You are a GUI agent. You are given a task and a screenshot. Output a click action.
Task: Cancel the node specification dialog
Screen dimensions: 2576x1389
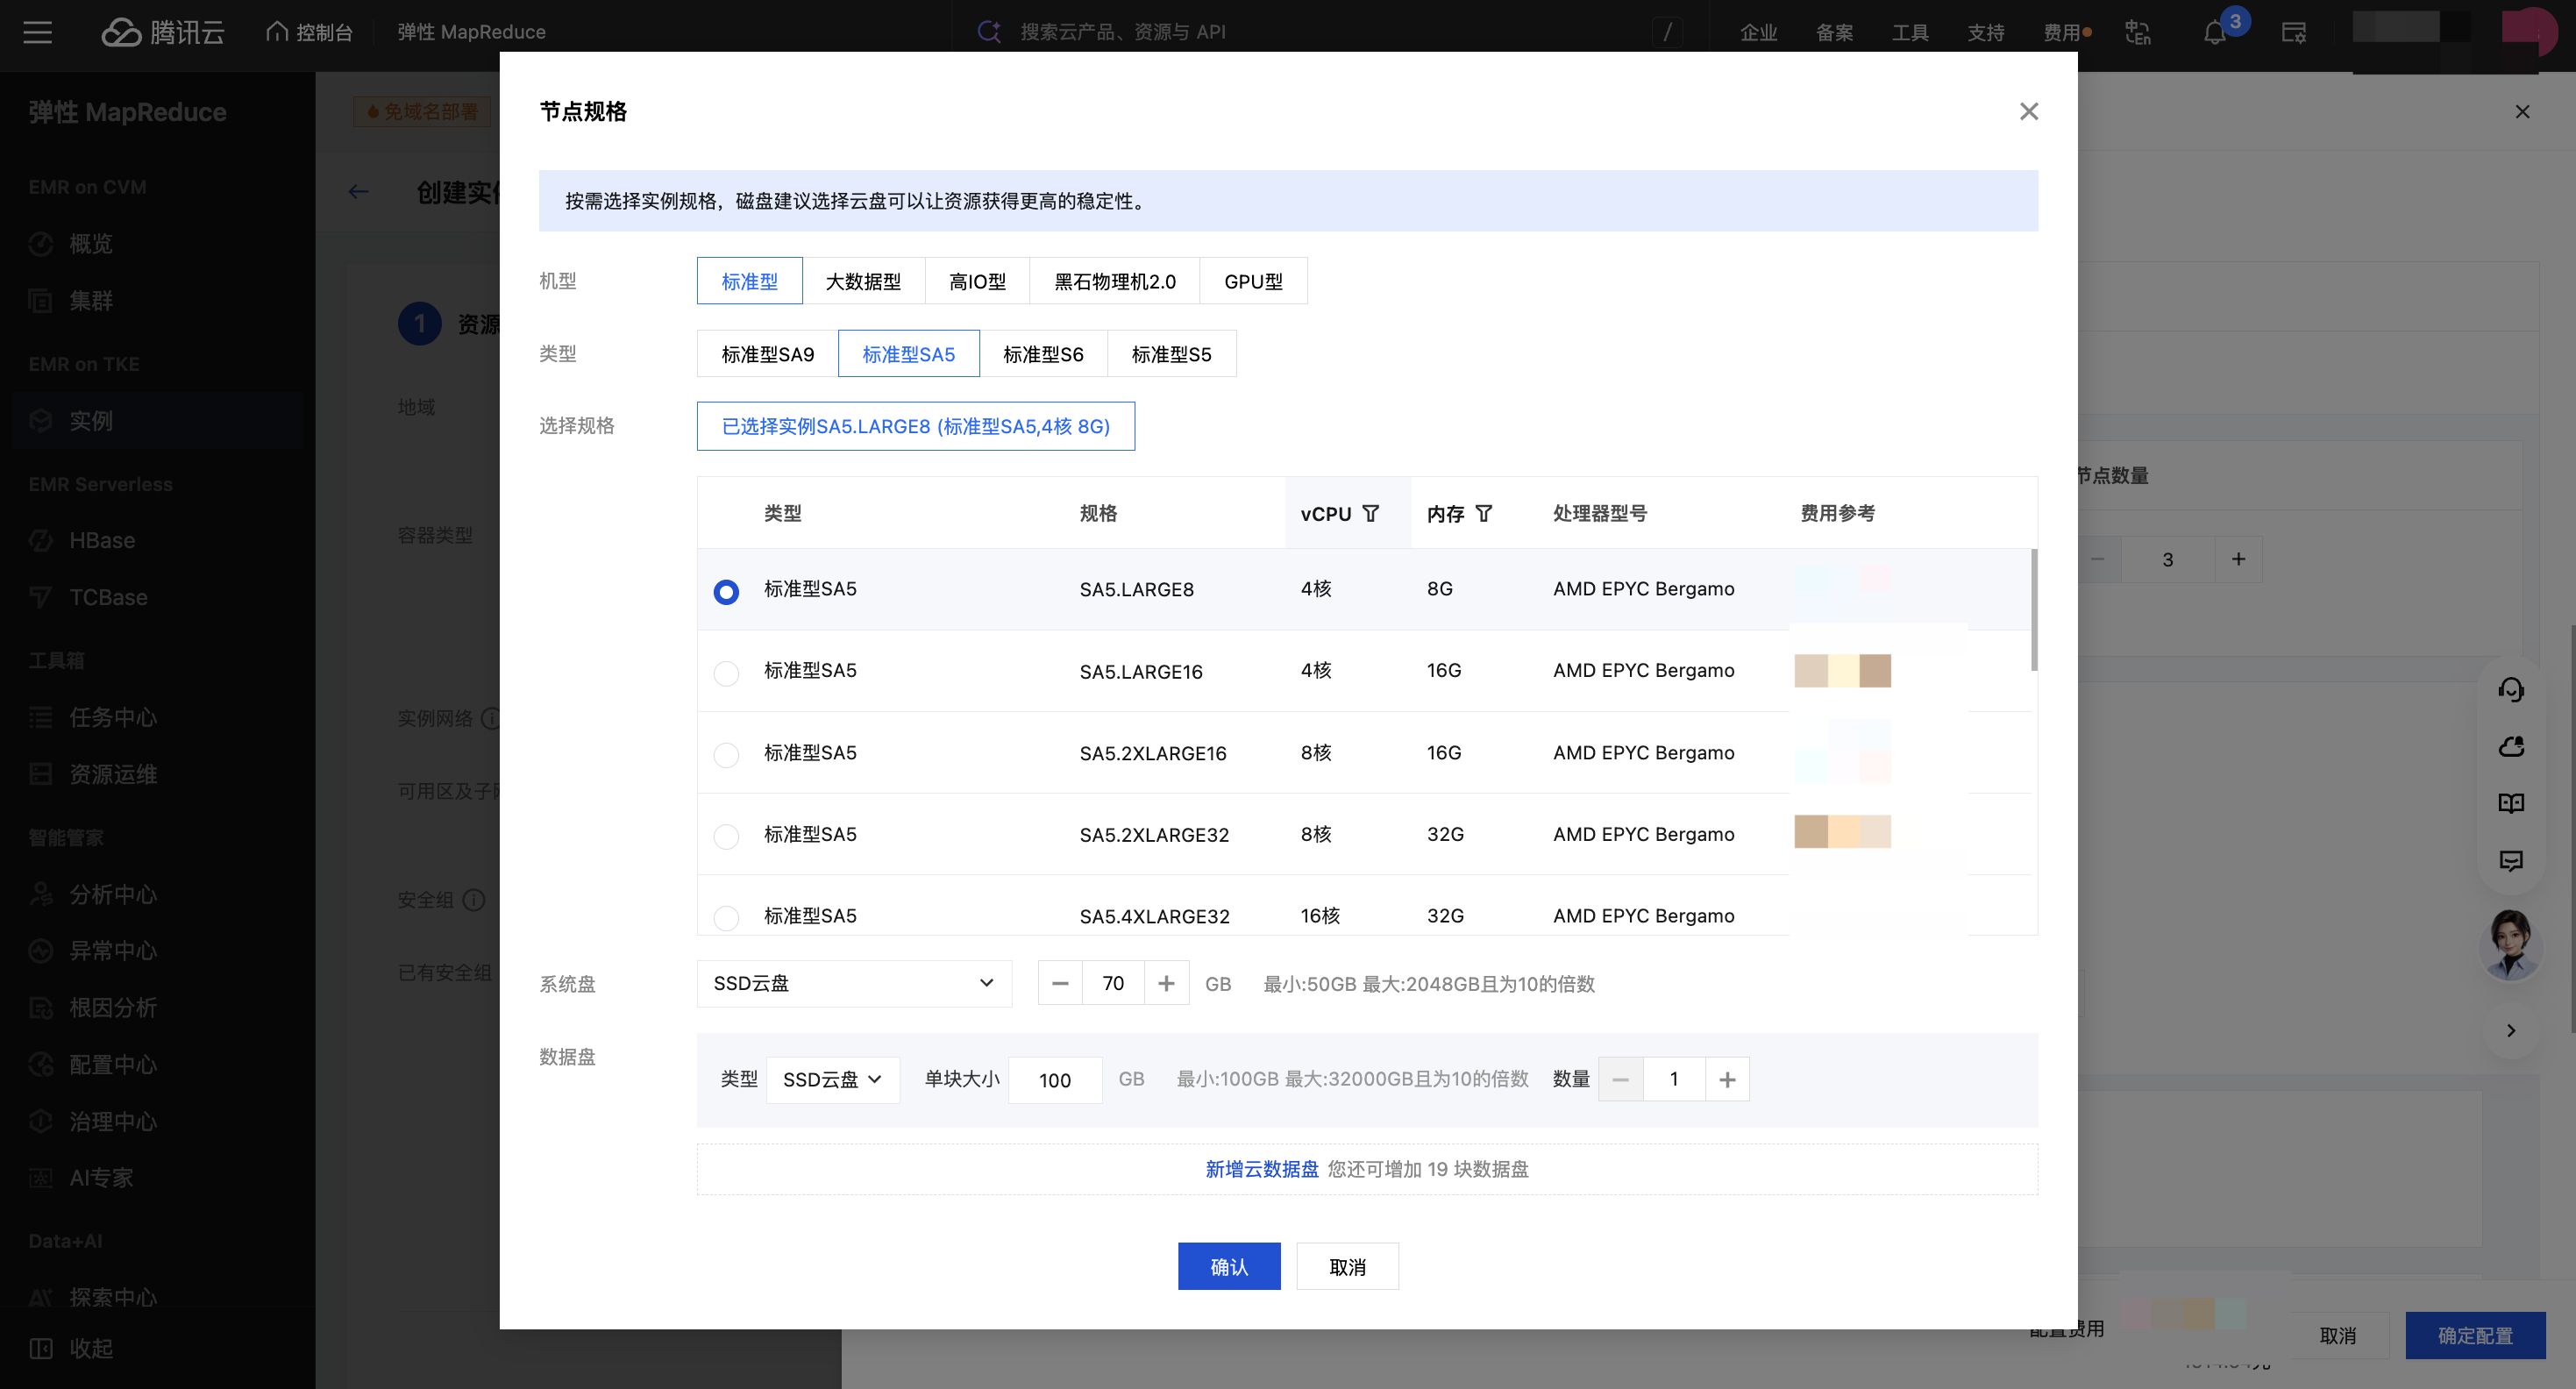pos(1347,1266)
